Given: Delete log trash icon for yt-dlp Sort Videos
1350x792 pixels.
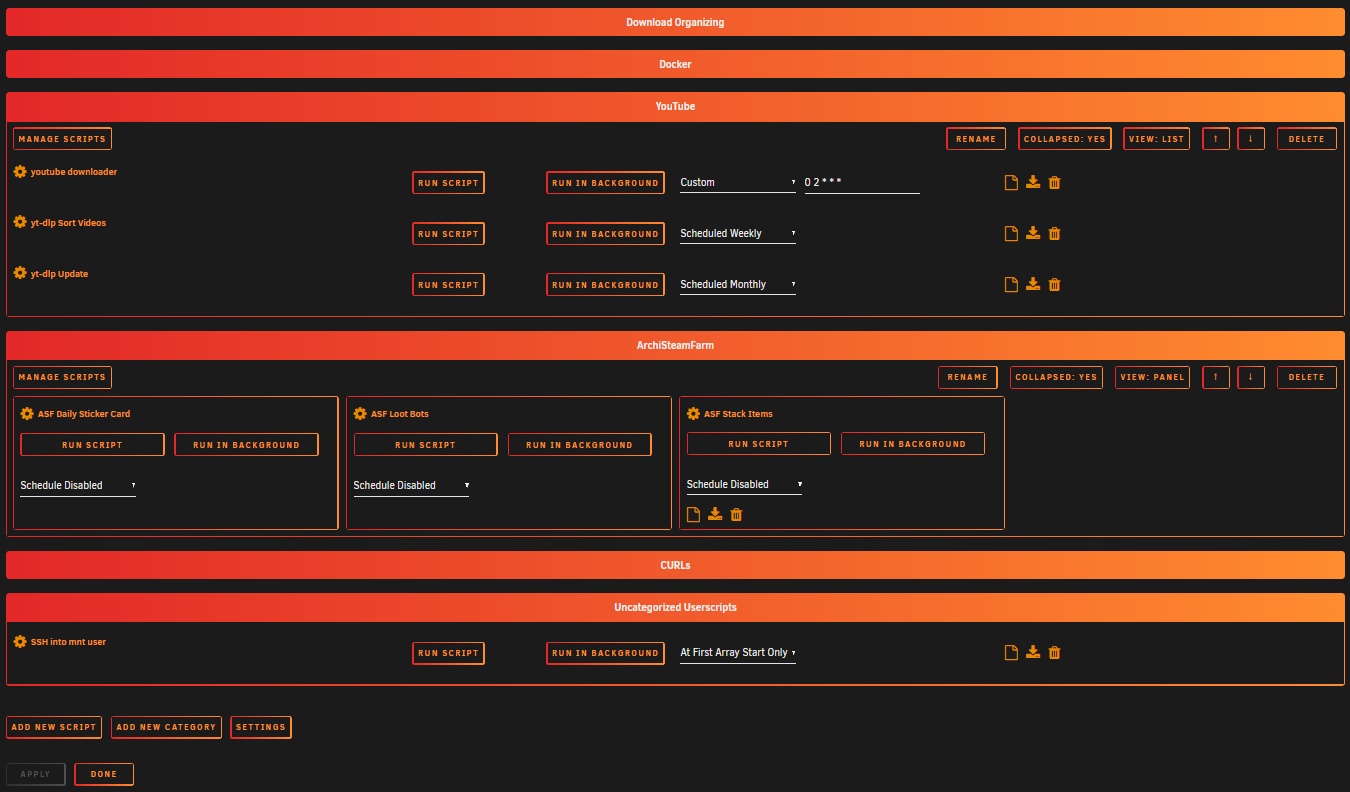Looking at the screenshot, I should pyautogui.click(x=1054, y=233).
